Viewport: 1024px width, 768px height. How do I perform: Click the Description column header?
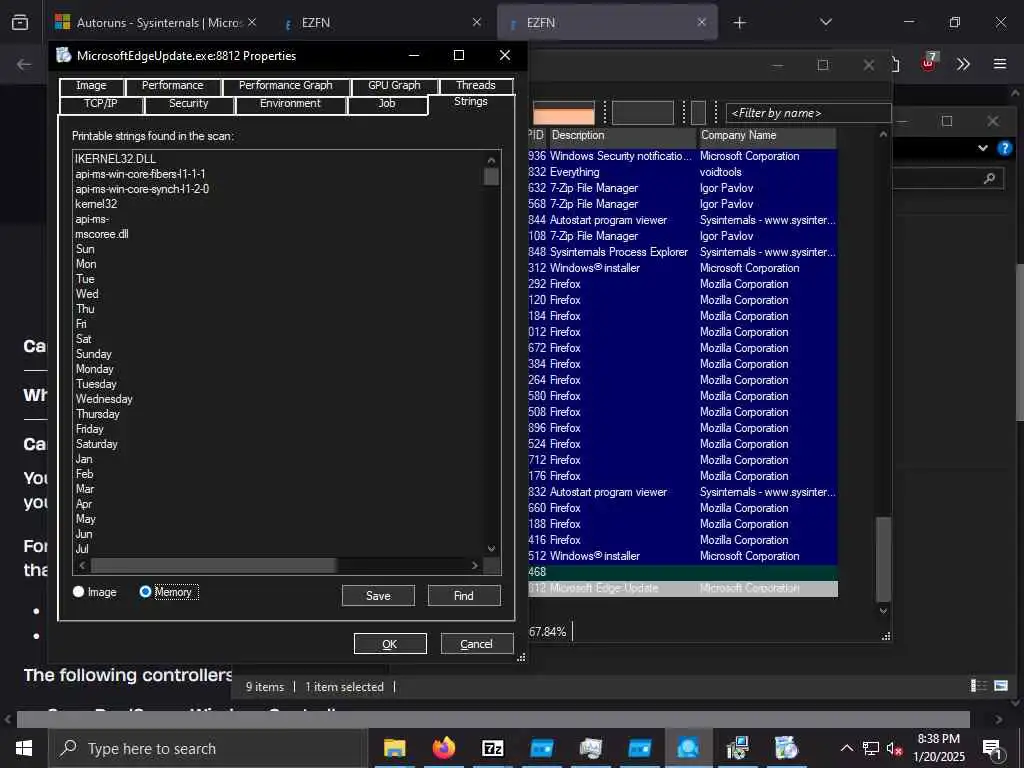coord(622,136)
